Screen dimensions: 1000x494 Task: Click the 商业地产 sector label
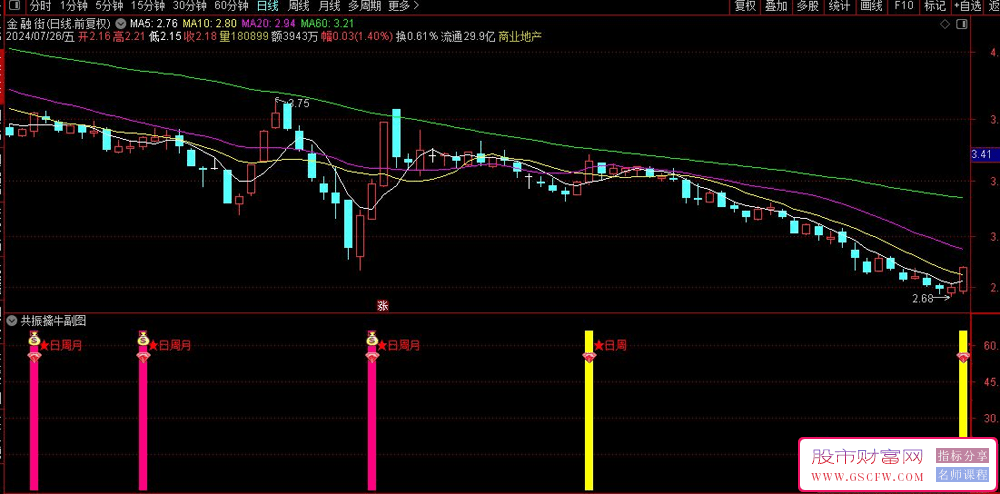(x=520, y=36)
